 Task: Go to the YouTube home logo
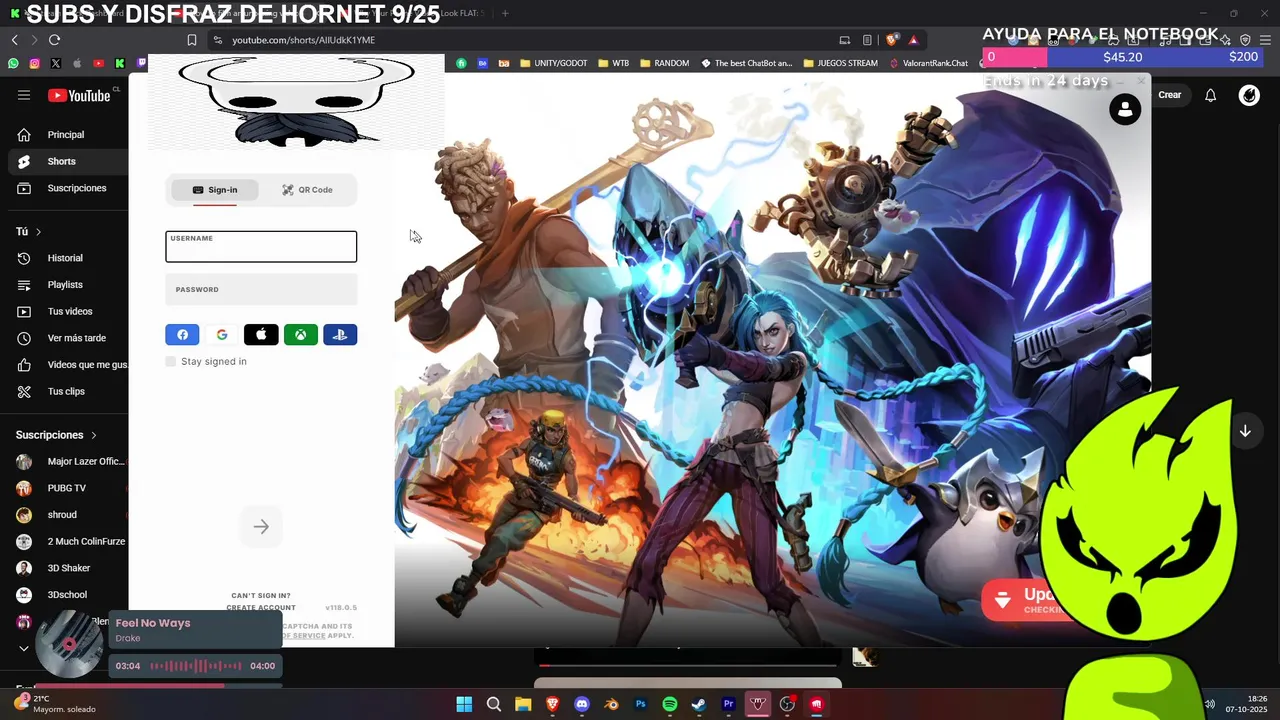(78, 95)
